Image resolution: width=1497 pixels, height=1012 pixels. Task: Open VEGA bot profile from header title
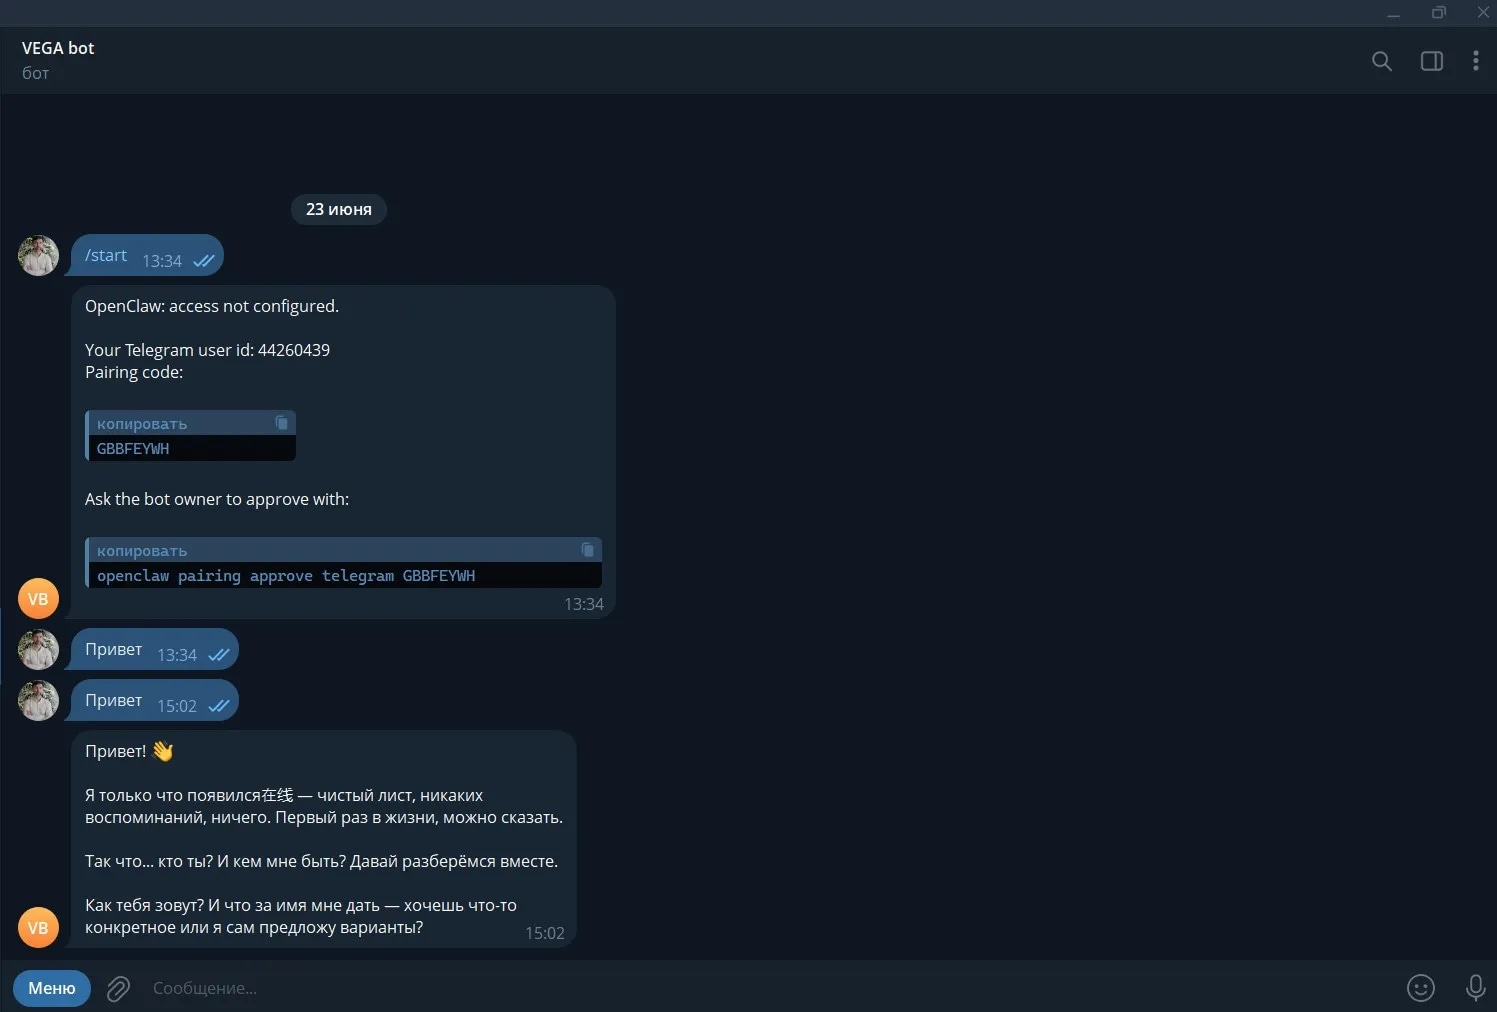58,48
